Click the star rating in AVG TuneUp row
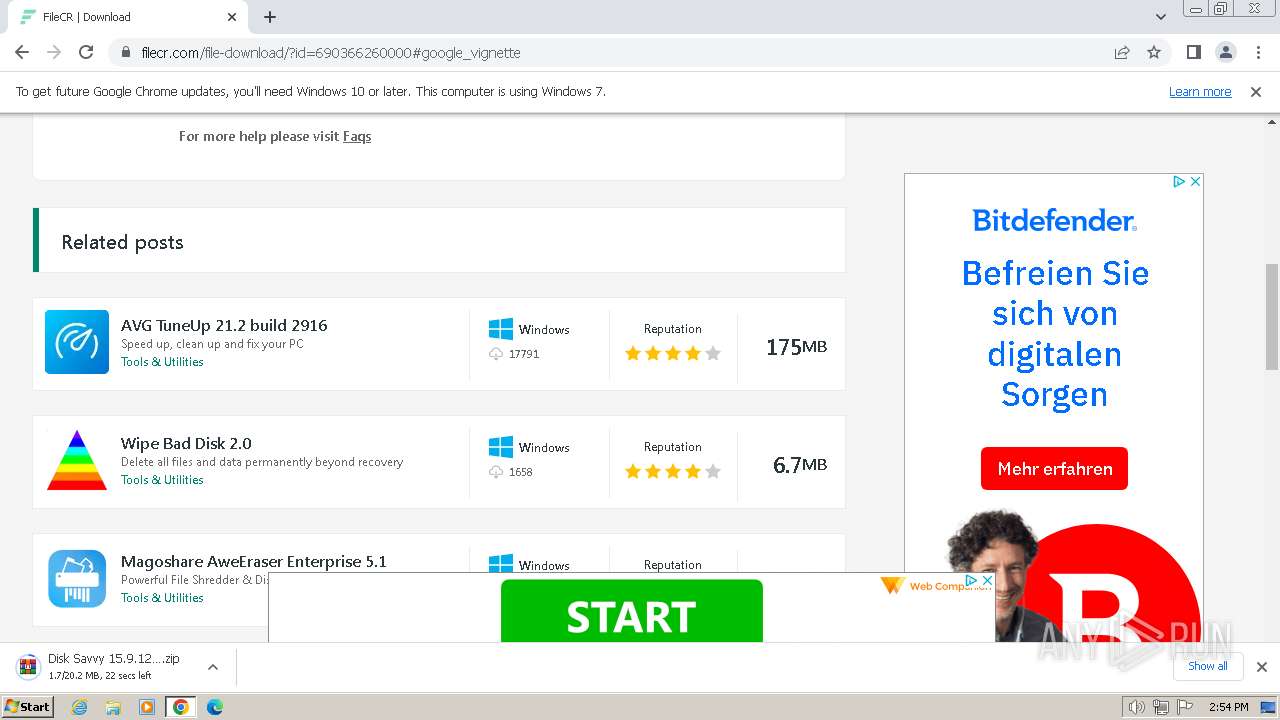The height and width of the screenshot is (720, 1280). (672, 353)
